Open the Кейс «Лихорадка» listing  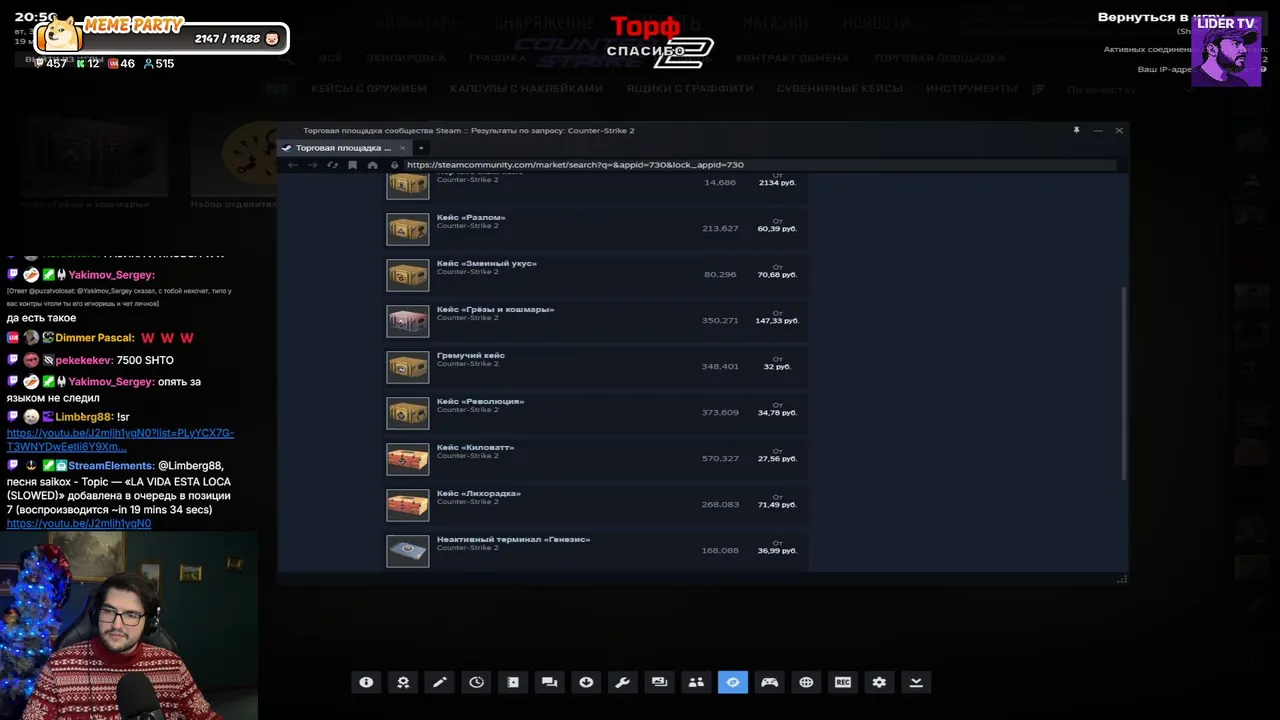[596, 505]
